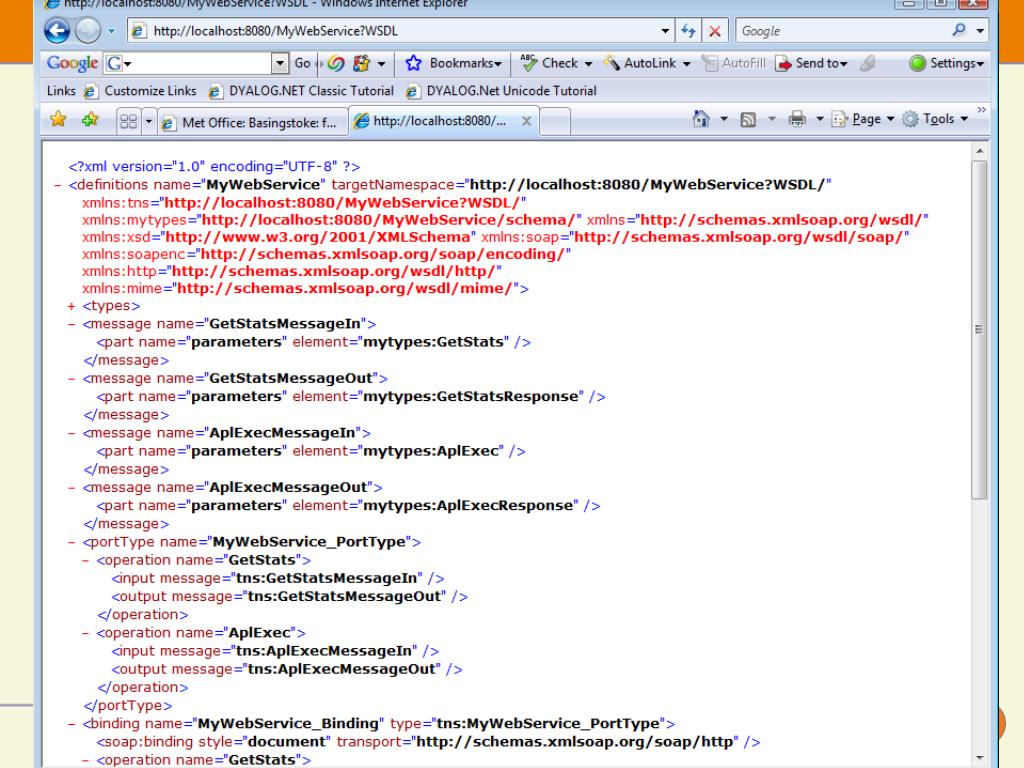Click the xml version declaration line
The image size is (1024, 768).
[214, 167]
